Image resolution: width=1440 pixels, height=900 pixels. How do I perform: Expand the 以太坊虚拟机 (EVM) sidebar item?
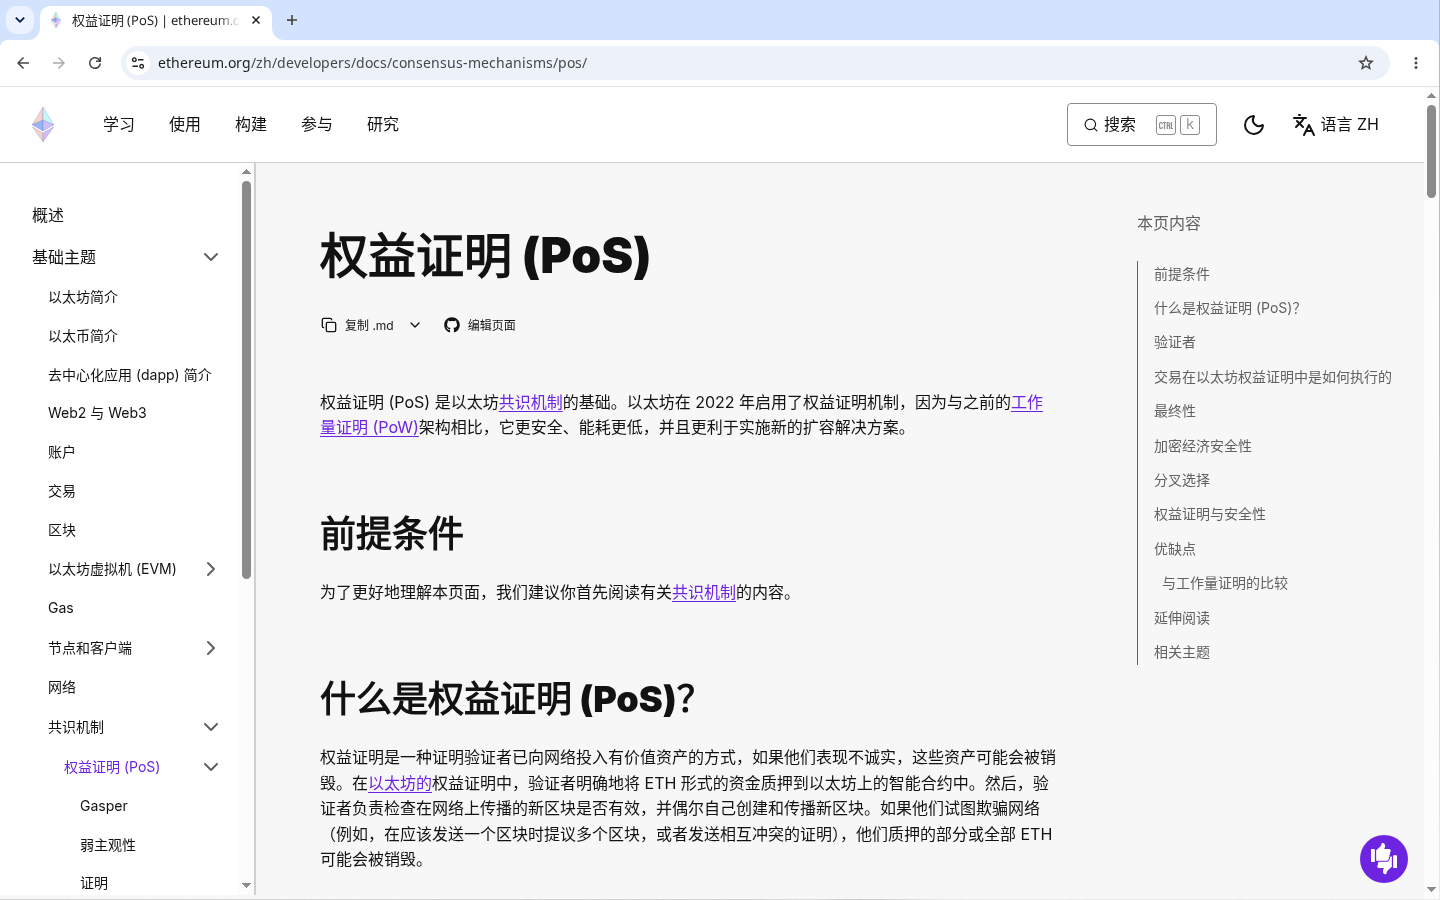[211, 569]
